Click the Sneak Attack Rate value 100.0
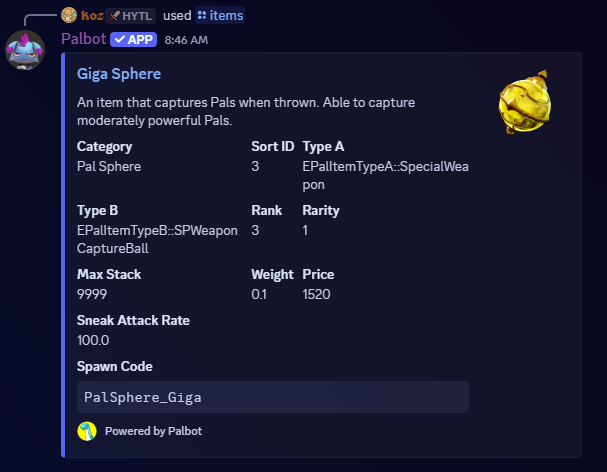This screenshot has height=472, width=607. tap(94, 340)
